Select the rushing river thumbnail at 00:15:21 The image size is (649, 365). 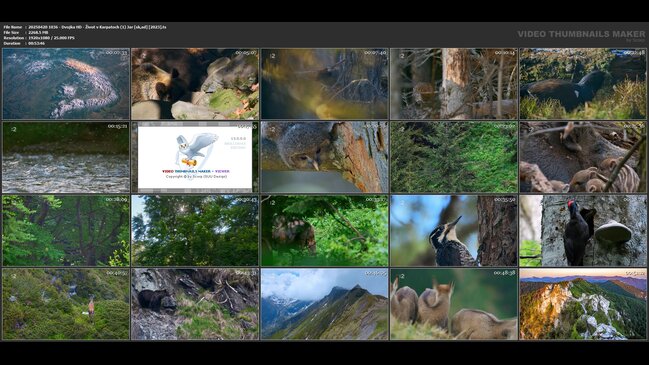tap(66, 157)
